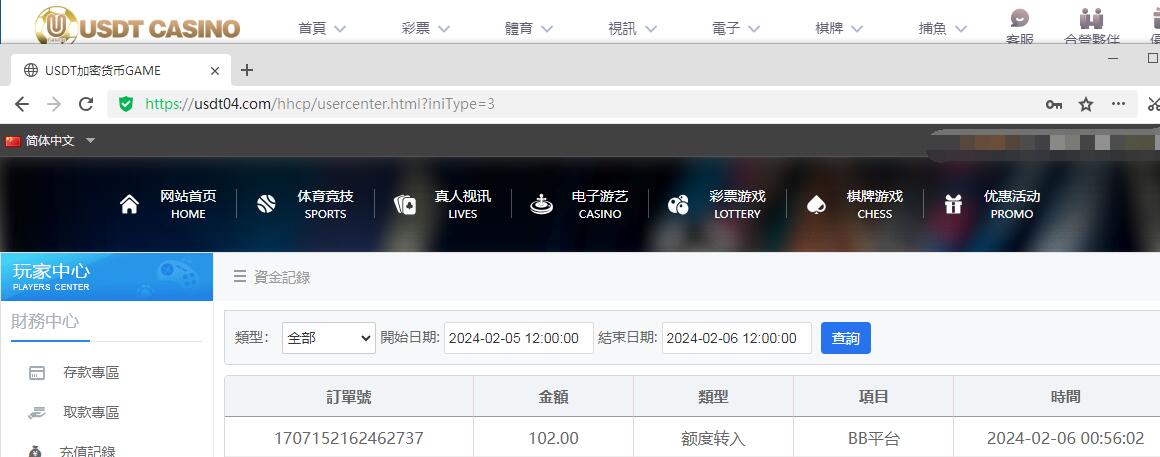Open 彩票游戏 LOTTERY section
The image size is (1160, 457).
(737, 205)
